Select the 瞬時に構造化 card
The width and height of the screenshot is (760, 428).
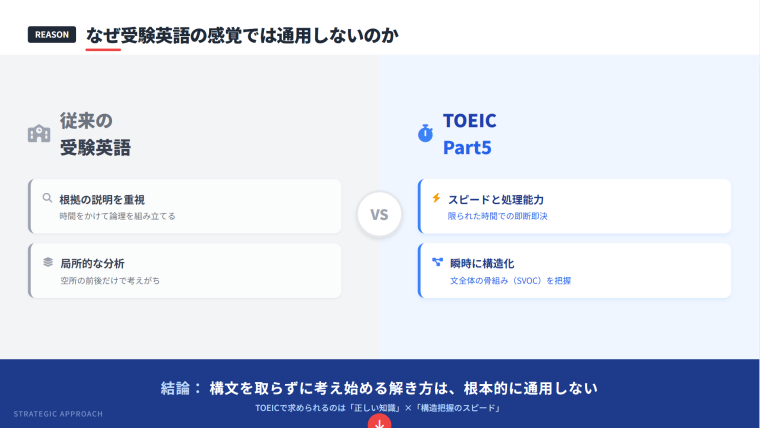pos(574,270)
